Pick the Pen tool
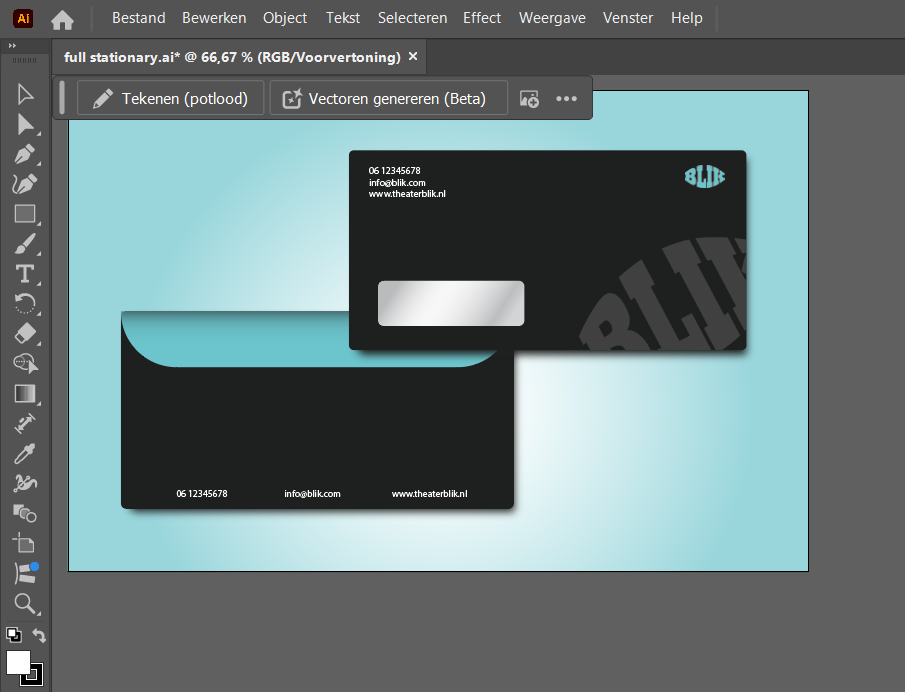The width and height of the screenshot is (905, 692). click(x=25, y=154)
